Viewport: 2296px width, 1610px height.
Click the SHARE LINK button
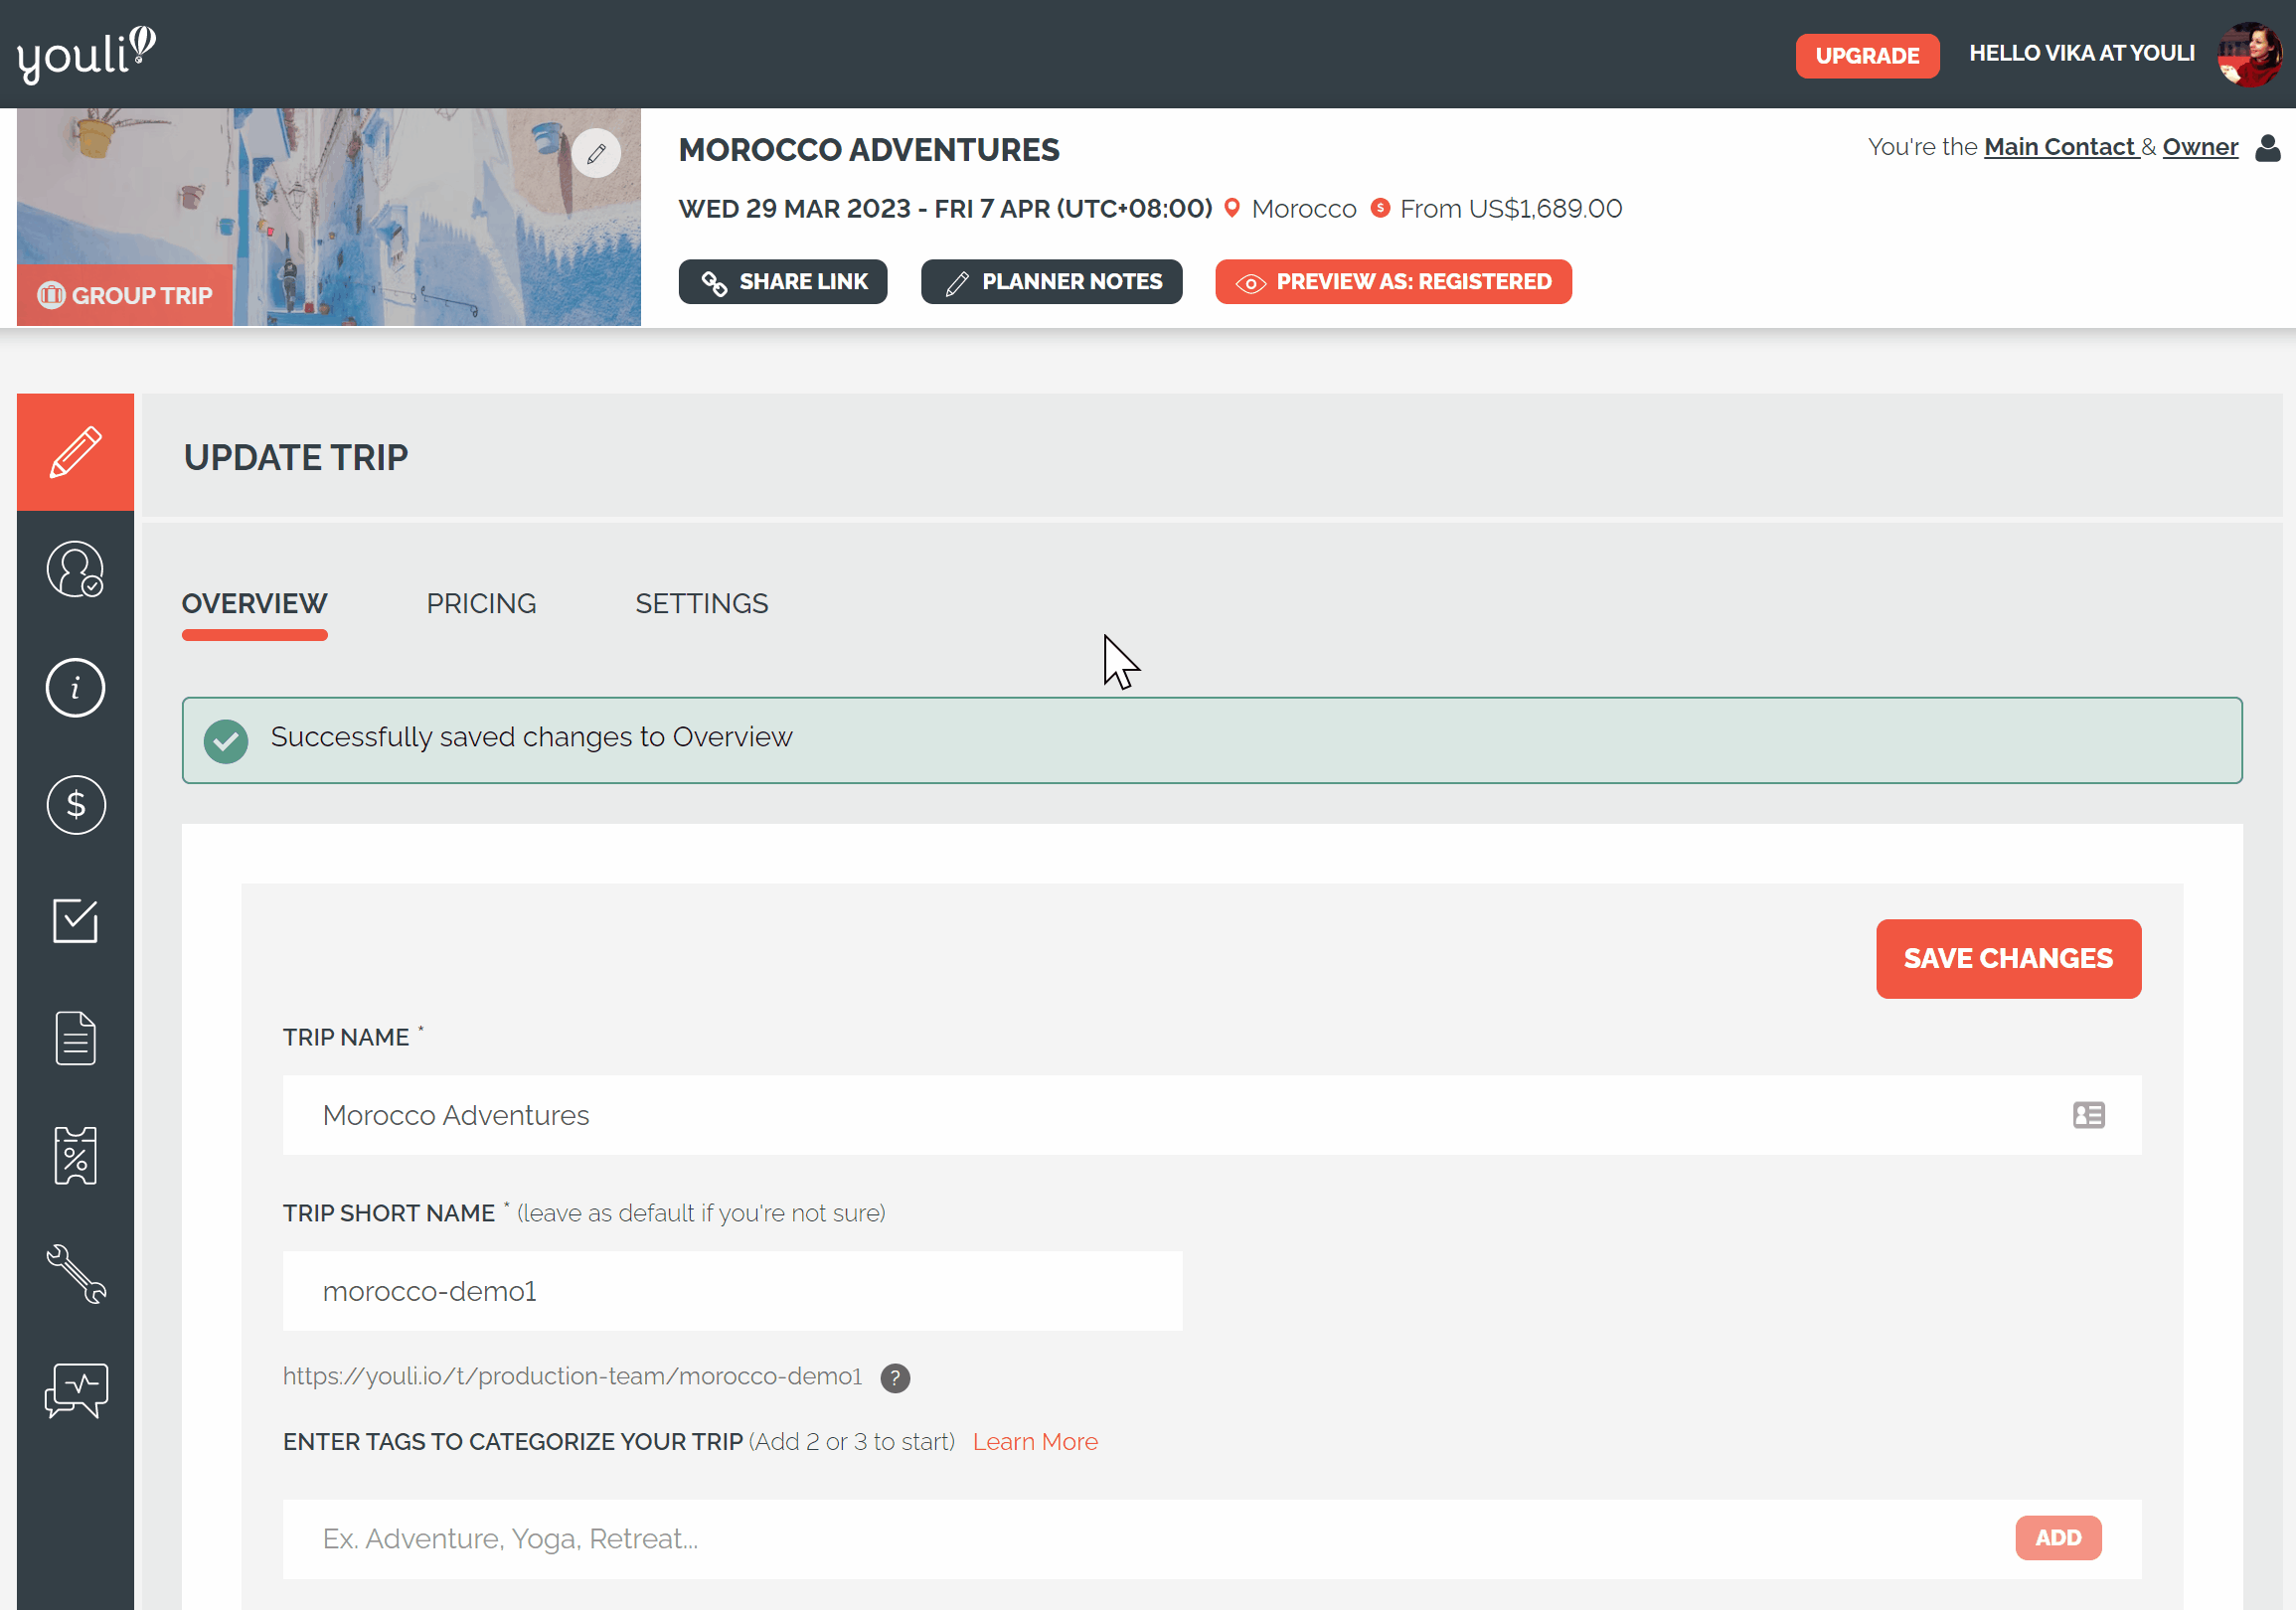coord(783,281)
